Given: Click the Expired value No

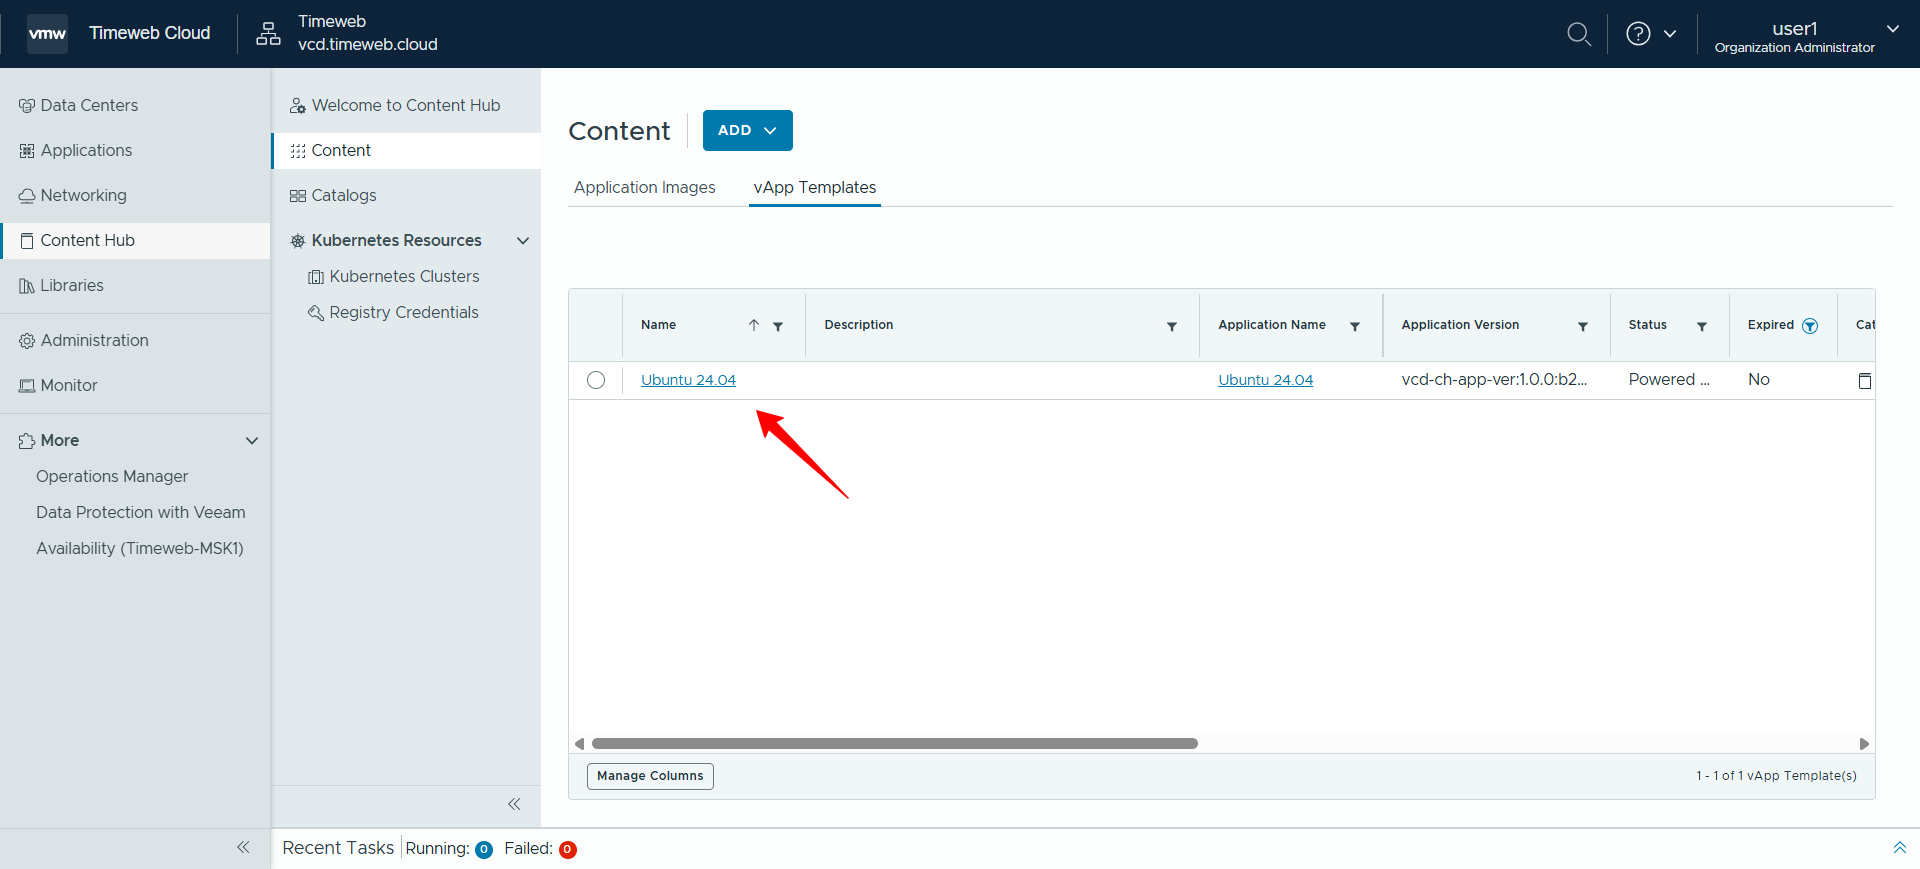Looking at the screenshot, I should point(1759,379).
